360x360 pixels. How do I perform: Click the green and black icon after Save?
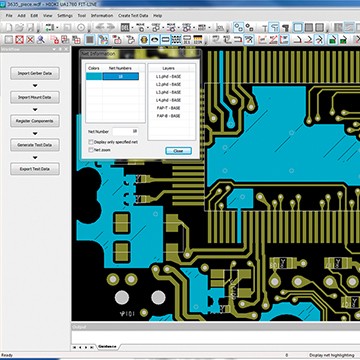(50, 27)
